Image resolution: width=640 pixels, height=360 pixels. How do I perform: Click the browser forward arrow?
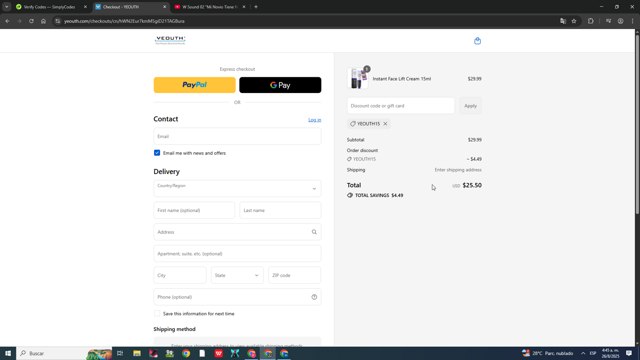pyautogui.click(x=19, y=21)
